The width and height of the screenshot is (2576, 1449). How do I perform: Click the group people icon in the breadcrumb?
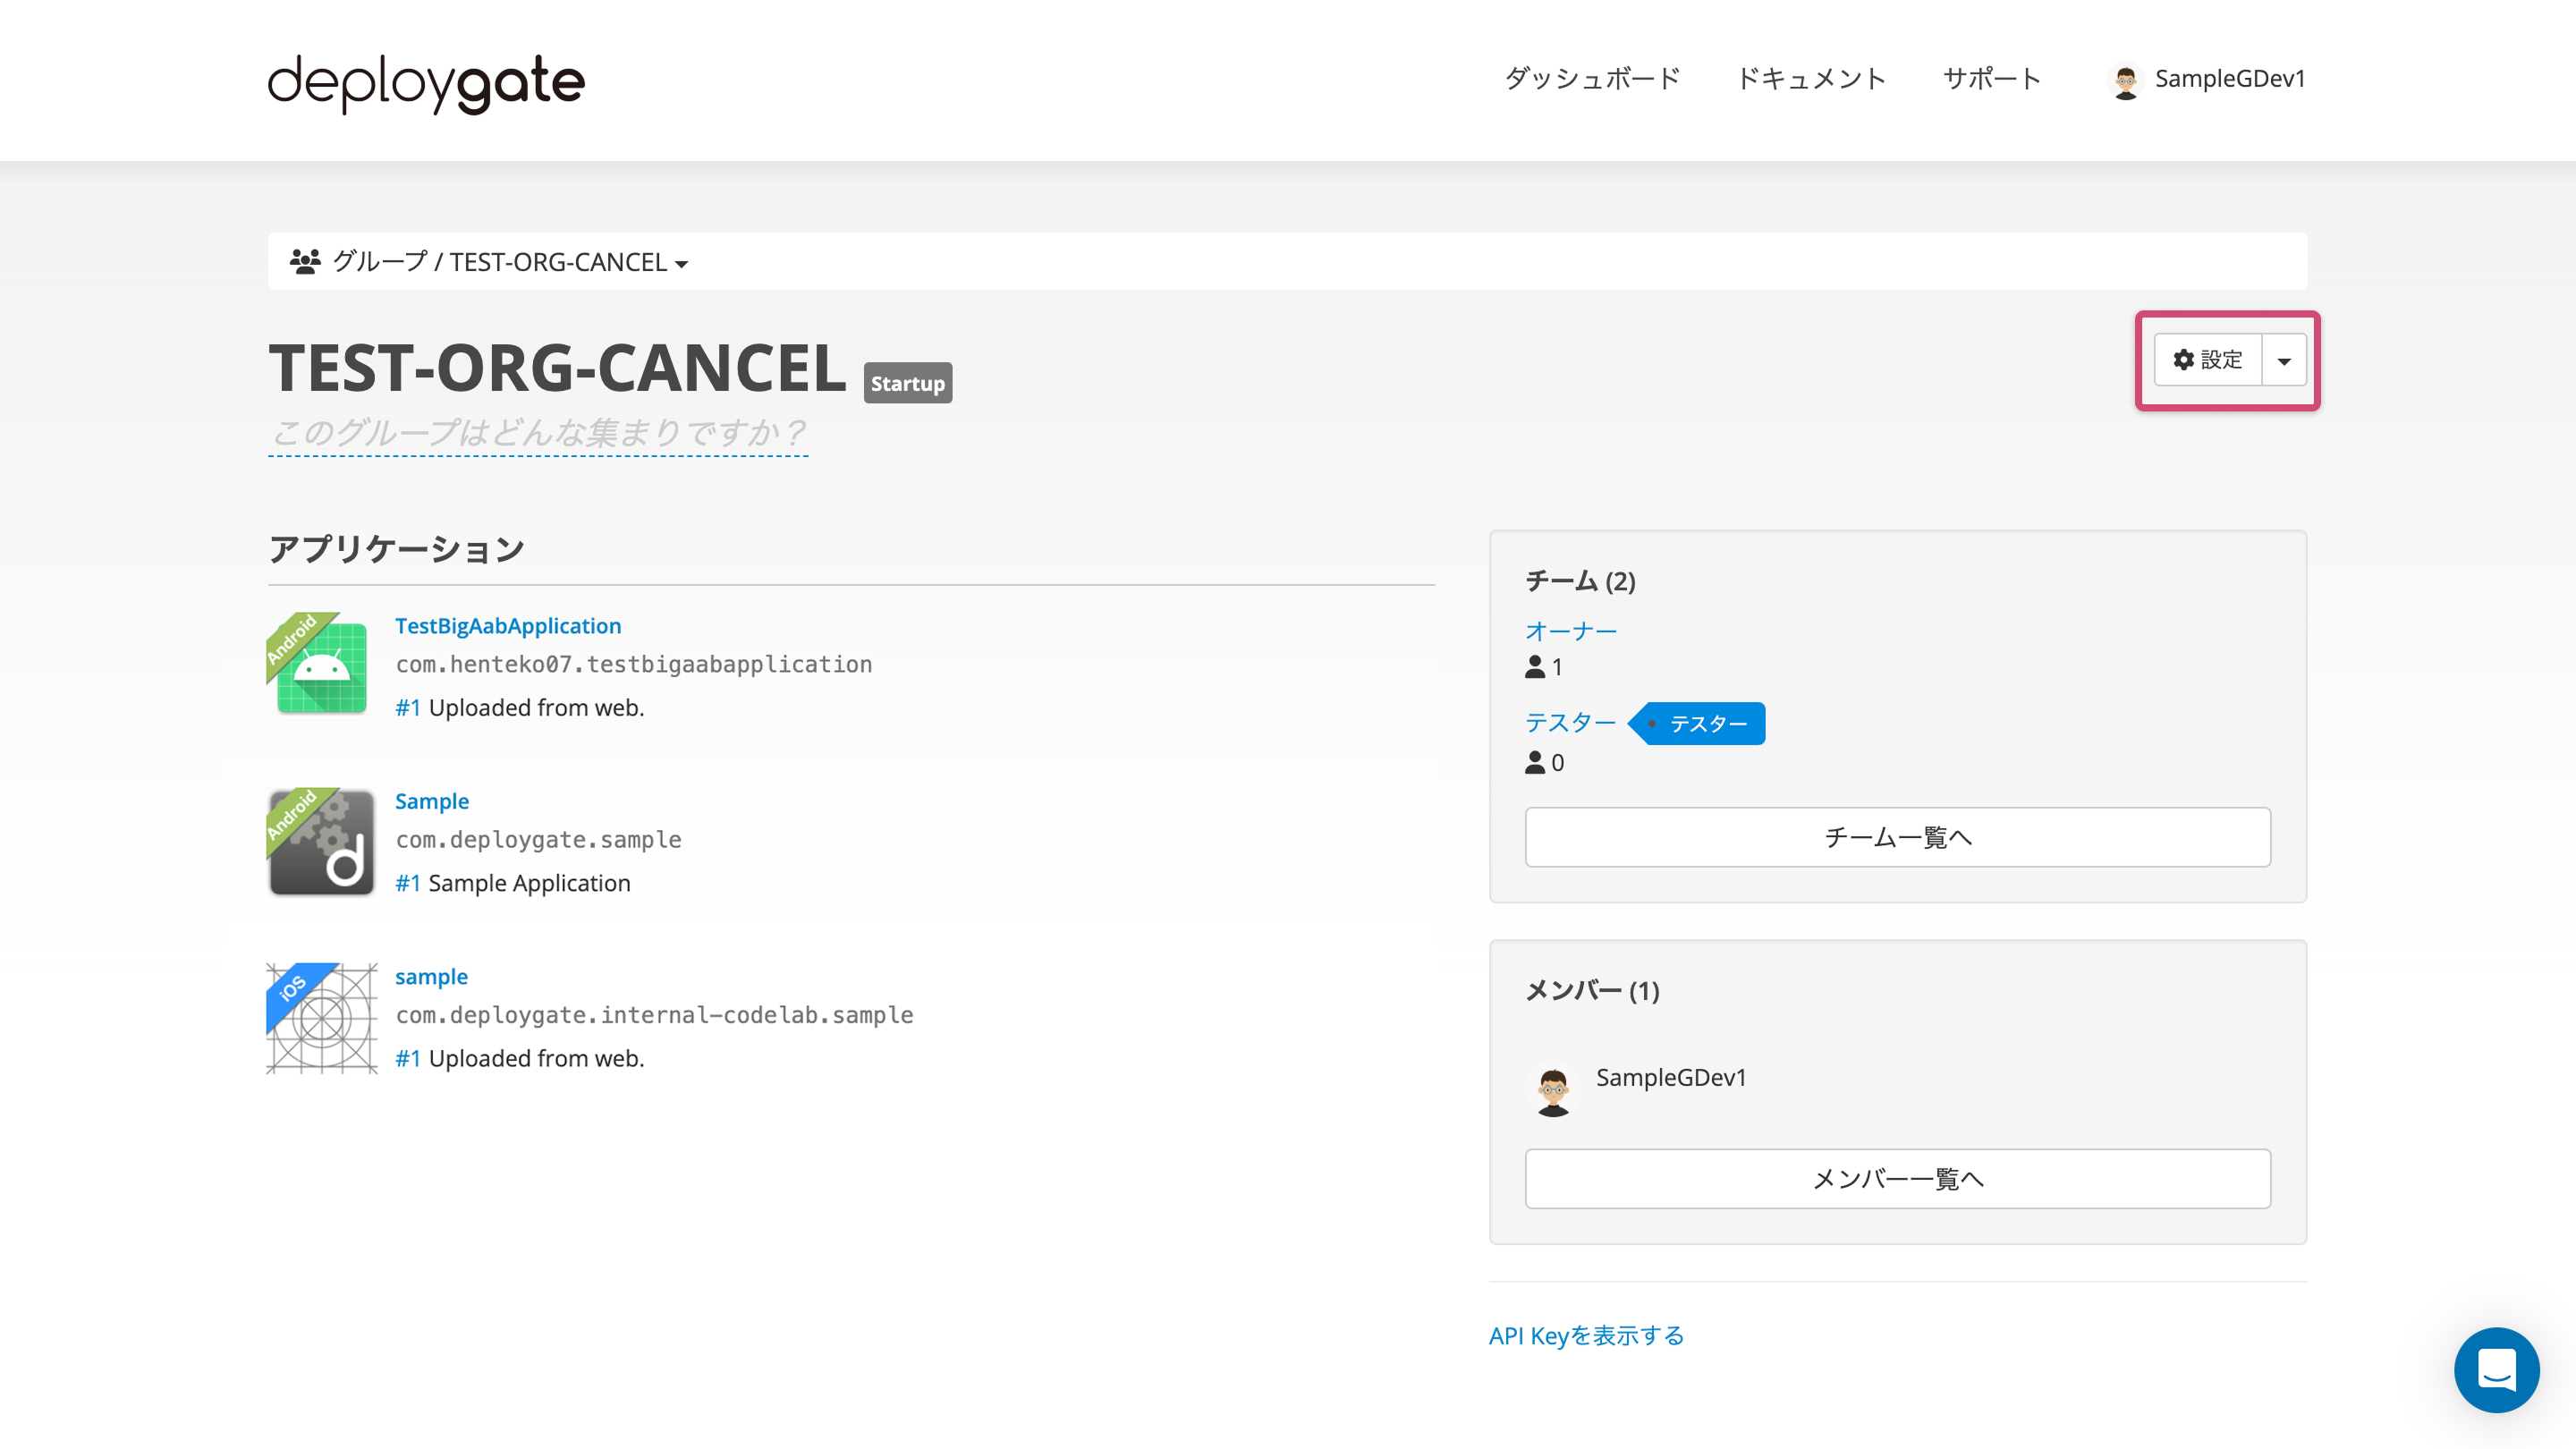[x=306, y=259]
